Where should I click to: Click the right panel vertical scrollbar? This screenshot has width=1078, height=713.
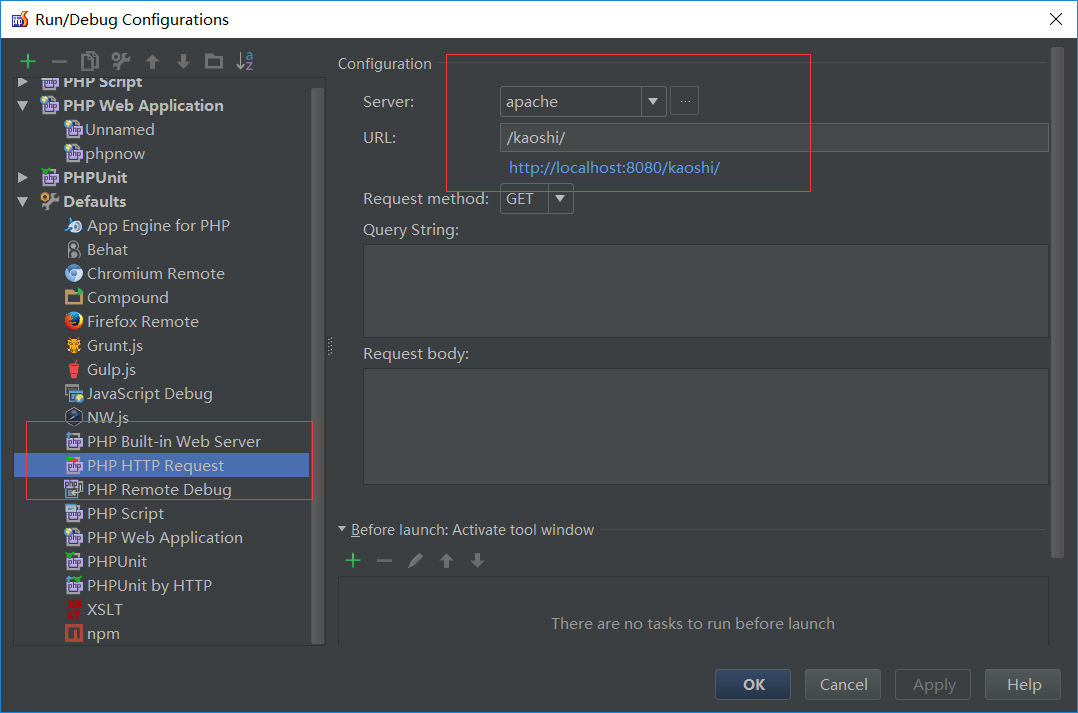coord(1057,303)
